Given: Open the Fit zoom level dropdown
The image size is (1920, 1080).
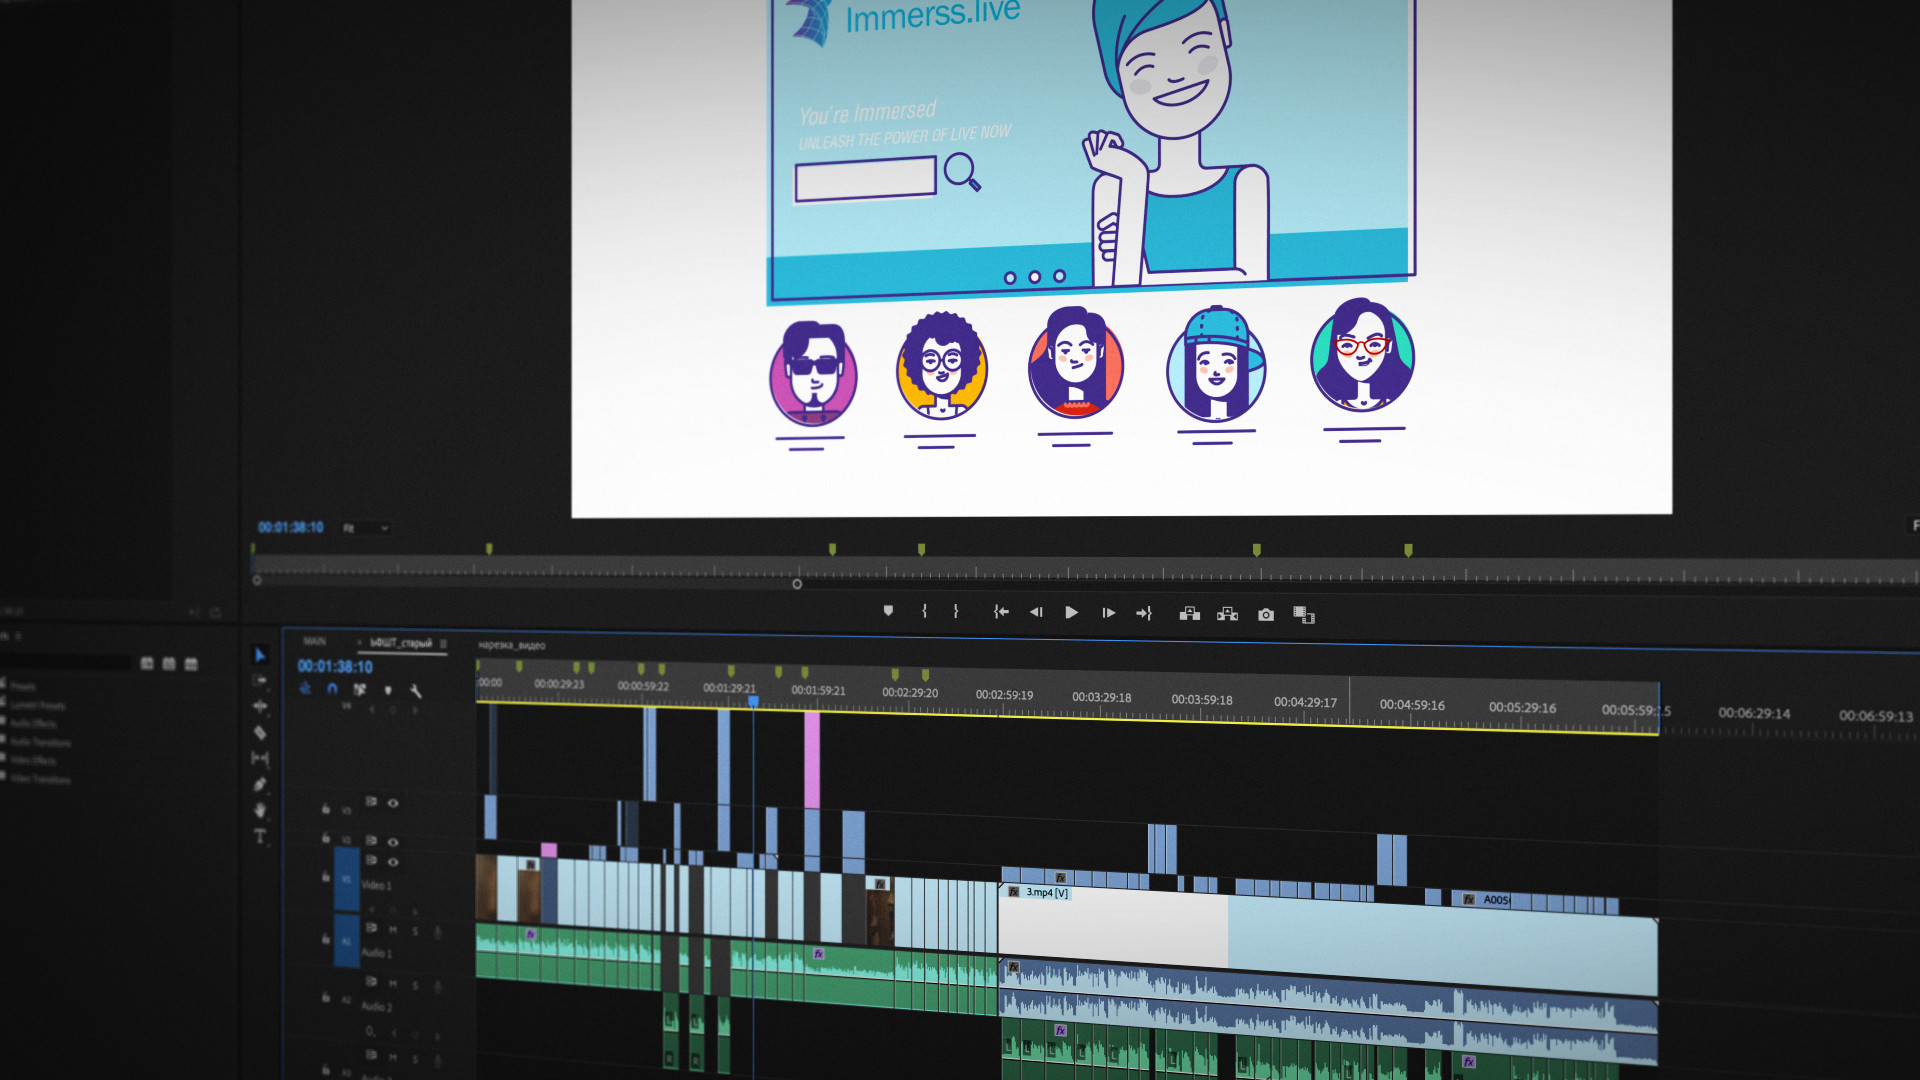Looking at the screenshot, I should [366, 528].
